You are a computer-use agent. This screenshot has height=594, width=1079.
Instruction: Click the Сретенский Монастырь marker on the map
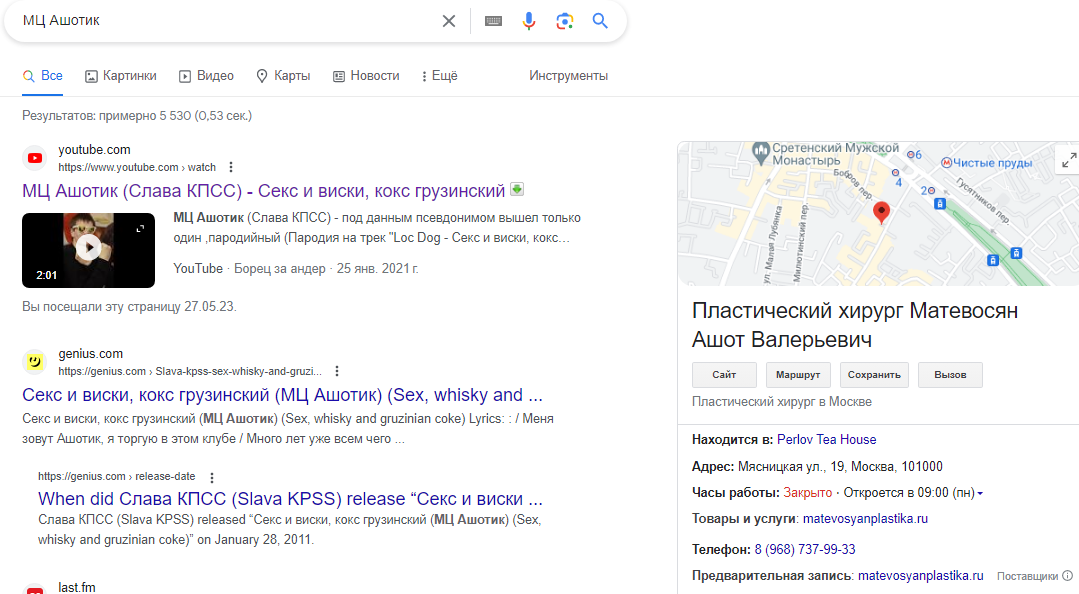(760, 151)
